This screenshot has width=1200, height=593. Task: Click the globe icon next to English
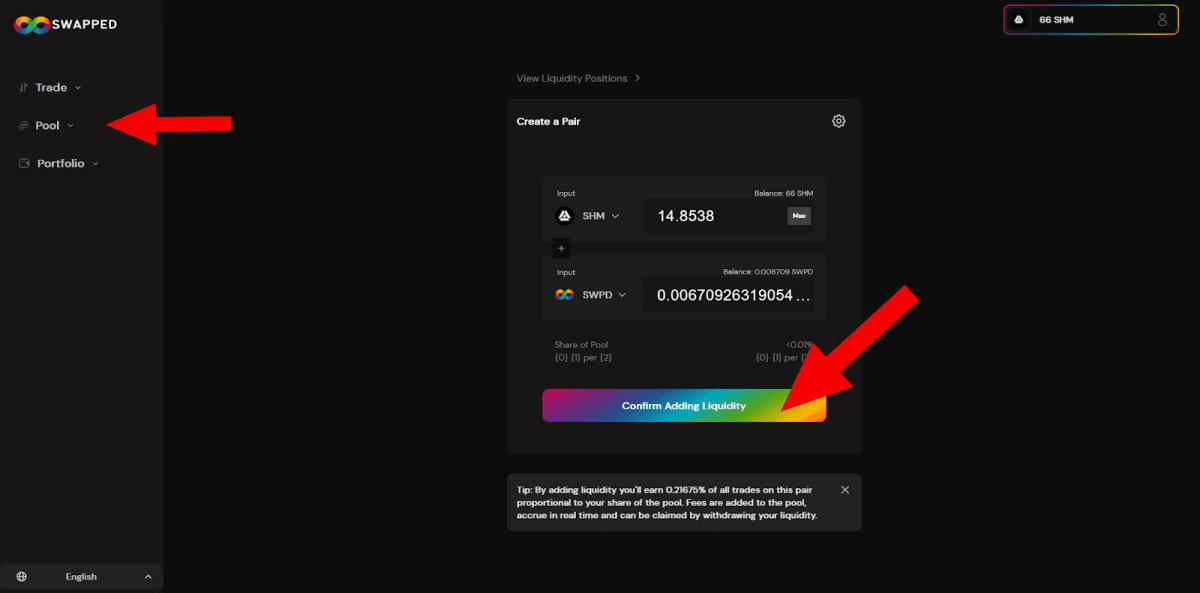coord(22,576)
